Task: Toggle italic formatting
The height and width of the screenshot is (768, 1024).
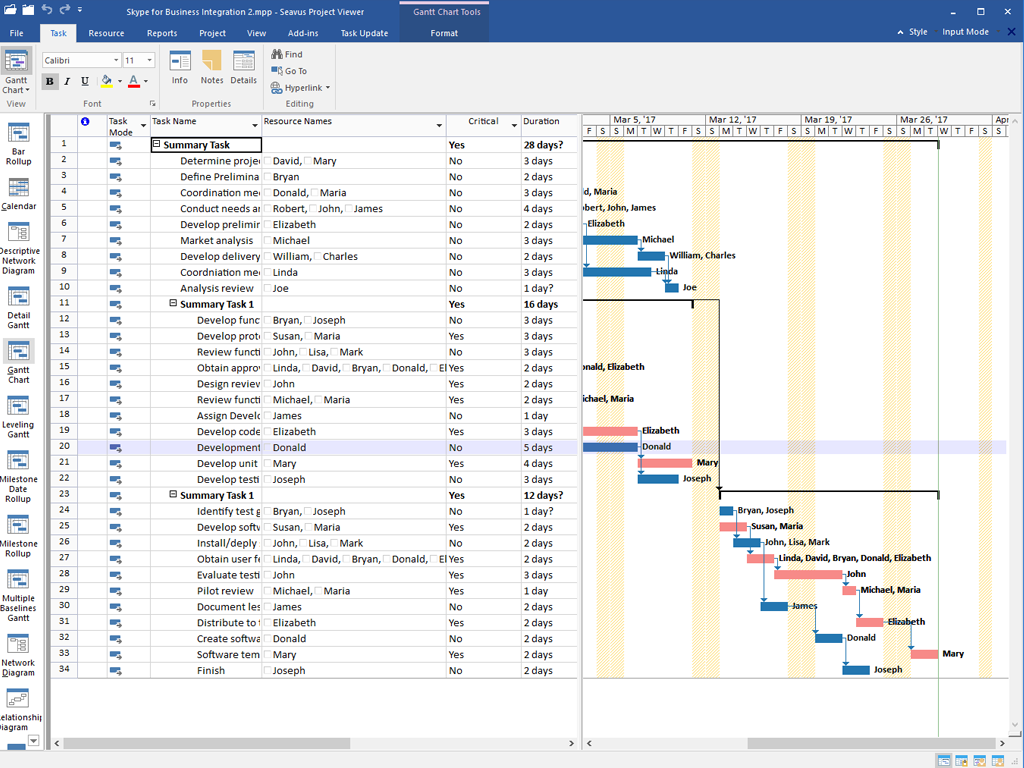Action: pyautogui.click(x=66, y=81)
